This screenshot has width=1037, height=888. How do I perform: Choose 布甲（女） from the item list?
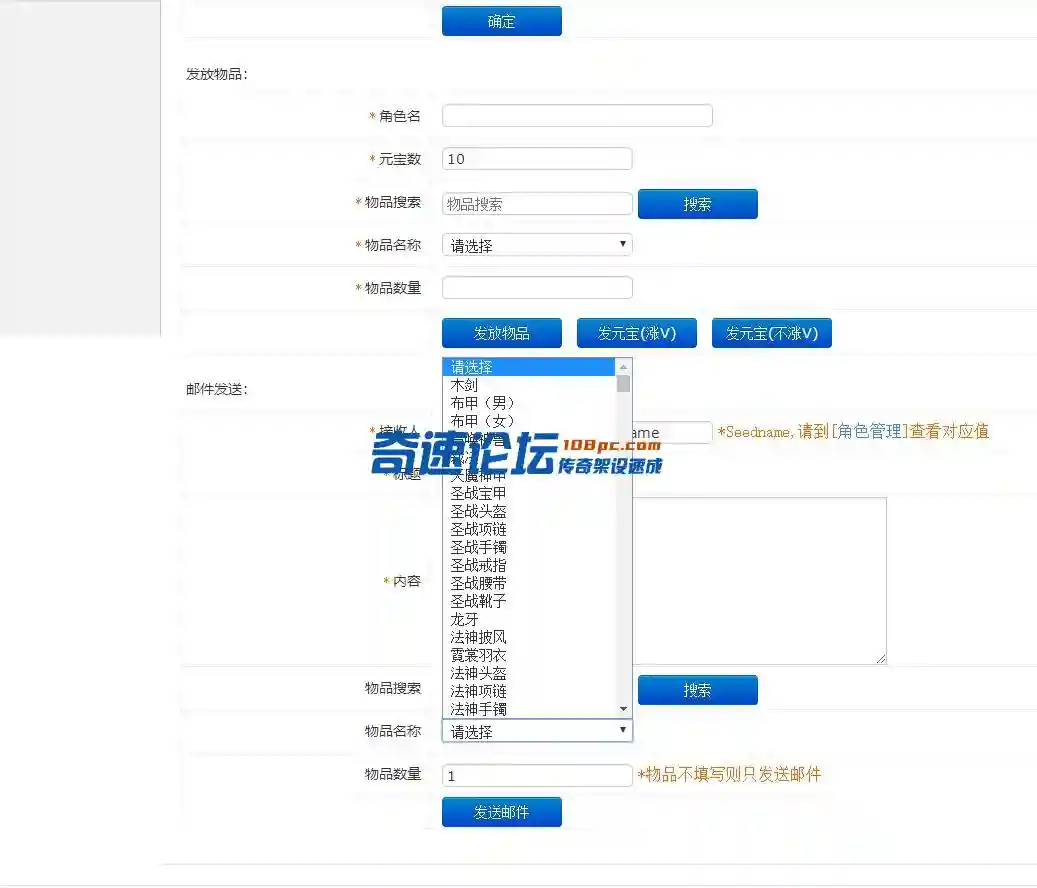pyautogui.click(x=529, y=421)
